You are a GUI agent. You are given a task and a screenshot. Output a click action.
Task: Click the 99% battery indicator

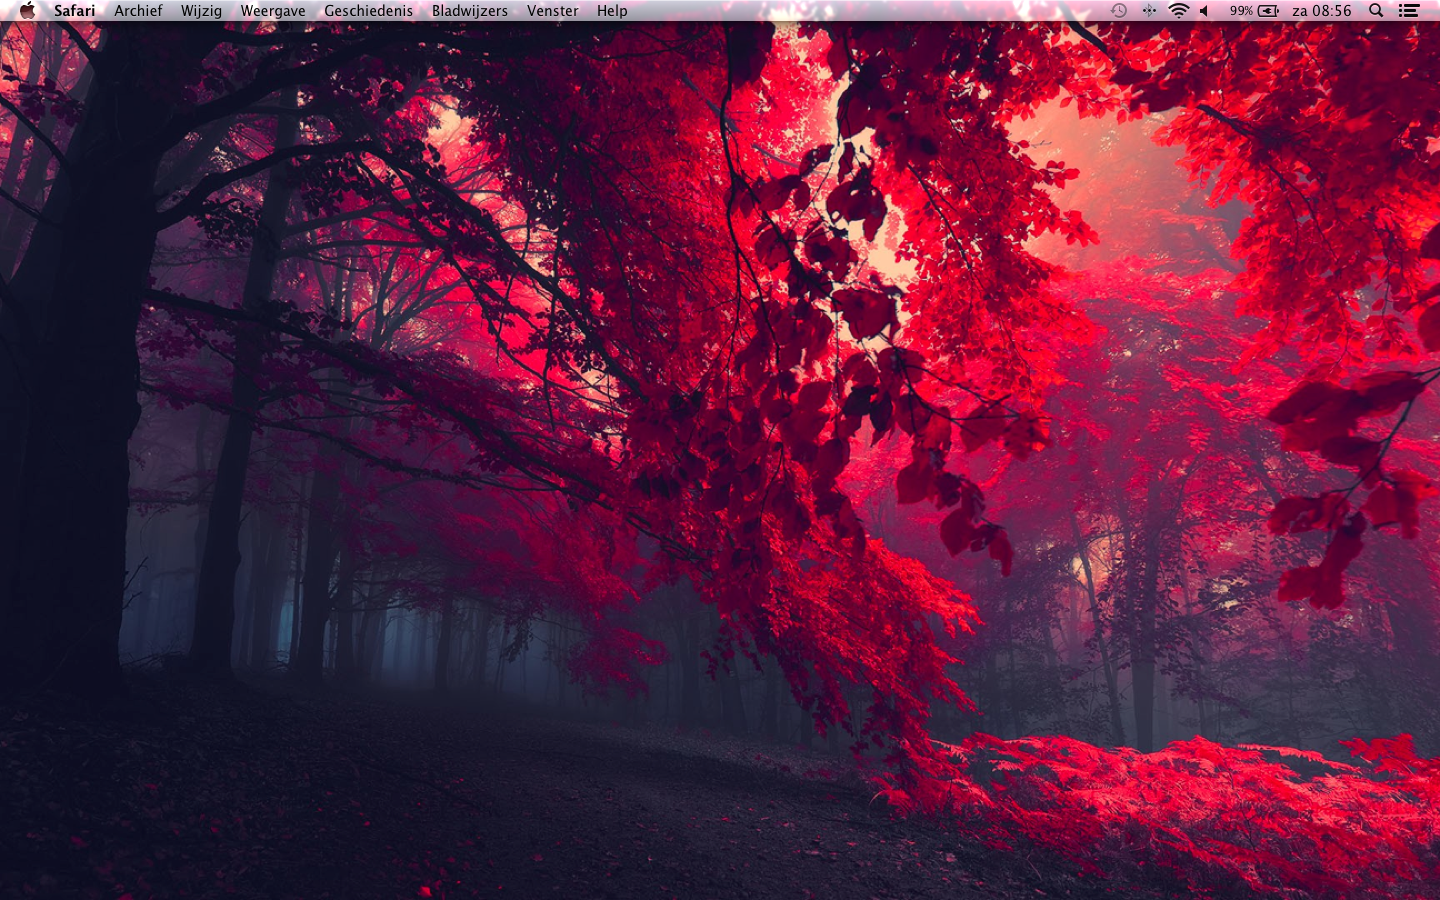(1254, 11)
